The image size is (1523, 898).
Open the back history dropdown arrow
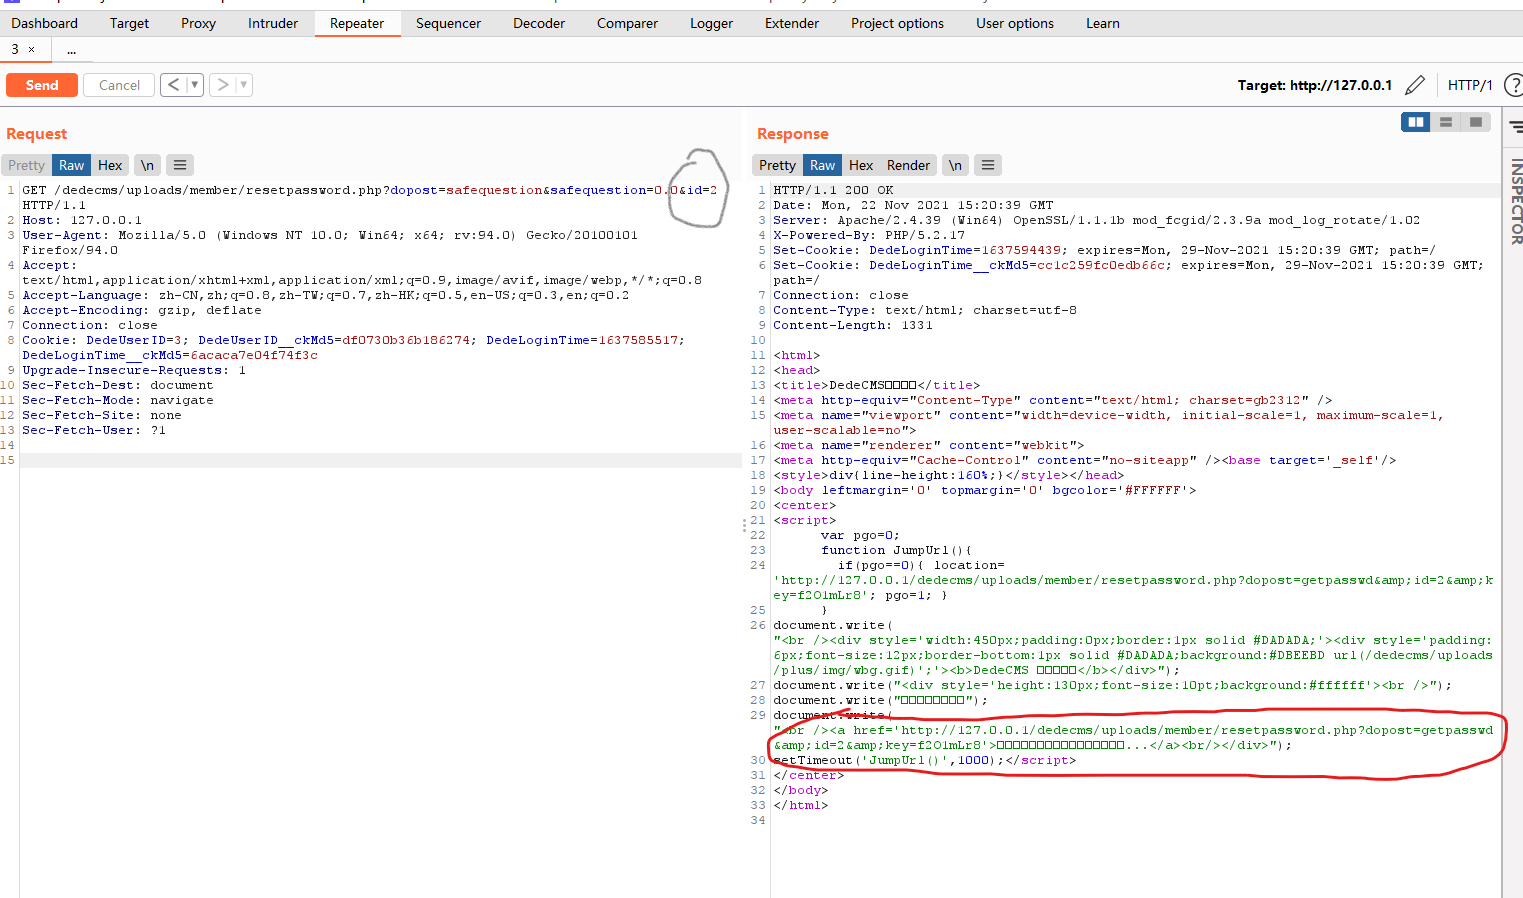(x=194, y=85)
